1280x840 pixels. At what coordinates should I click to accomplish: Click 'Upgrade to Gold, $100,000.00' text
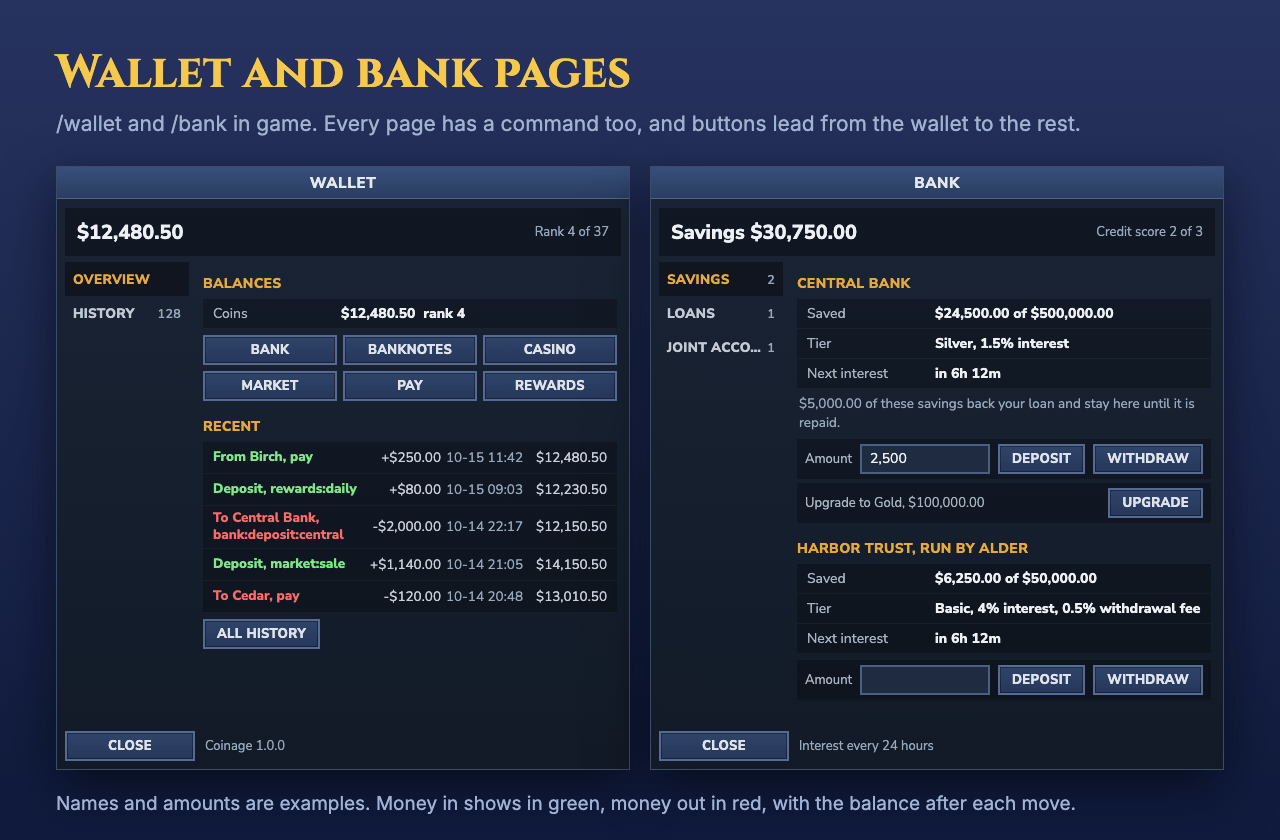(895, 503)
